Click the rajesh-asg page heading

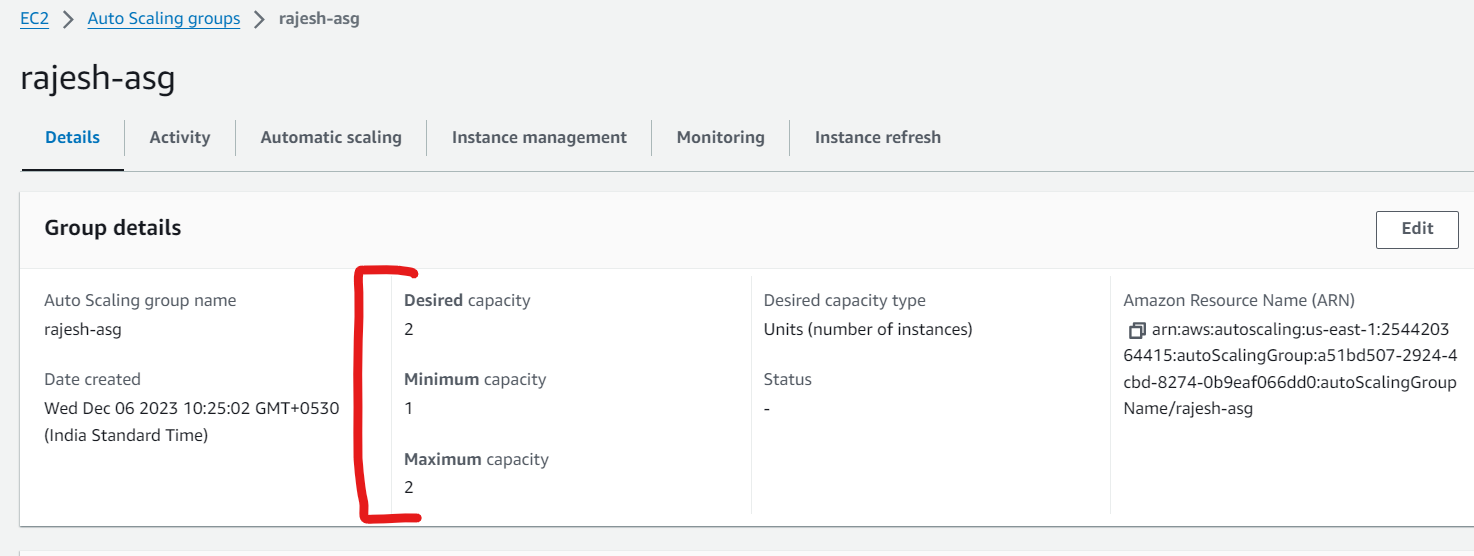coord(98,79)
